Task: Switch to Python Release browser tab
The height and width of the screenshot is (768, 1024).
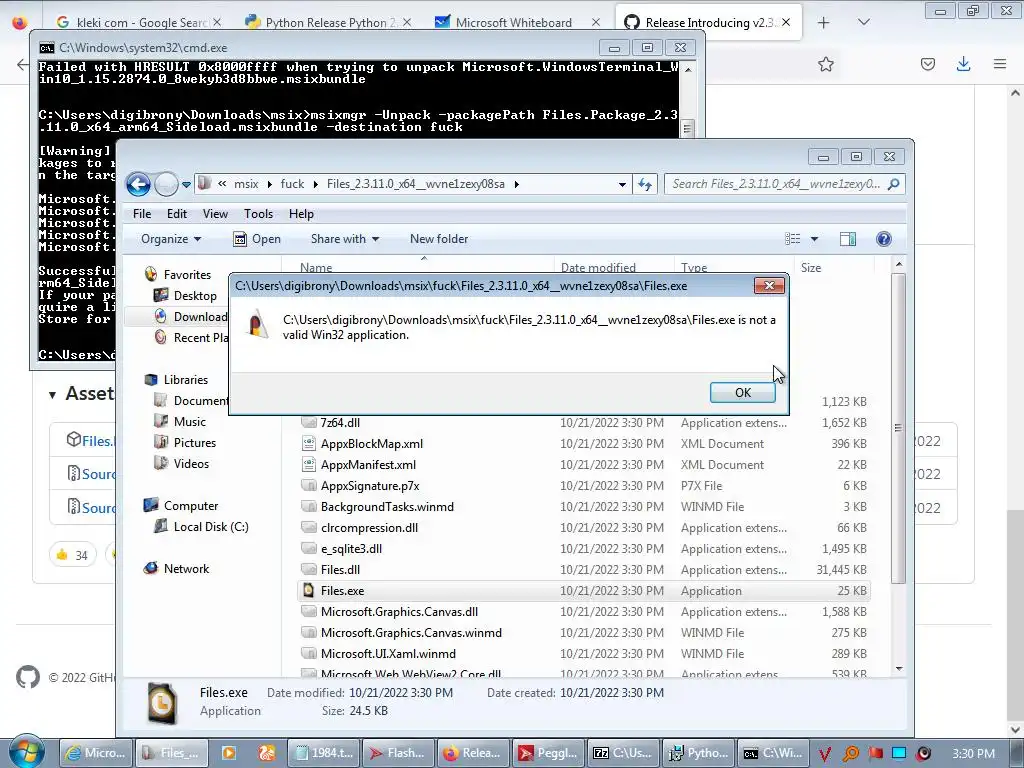Action: point(327,22)
